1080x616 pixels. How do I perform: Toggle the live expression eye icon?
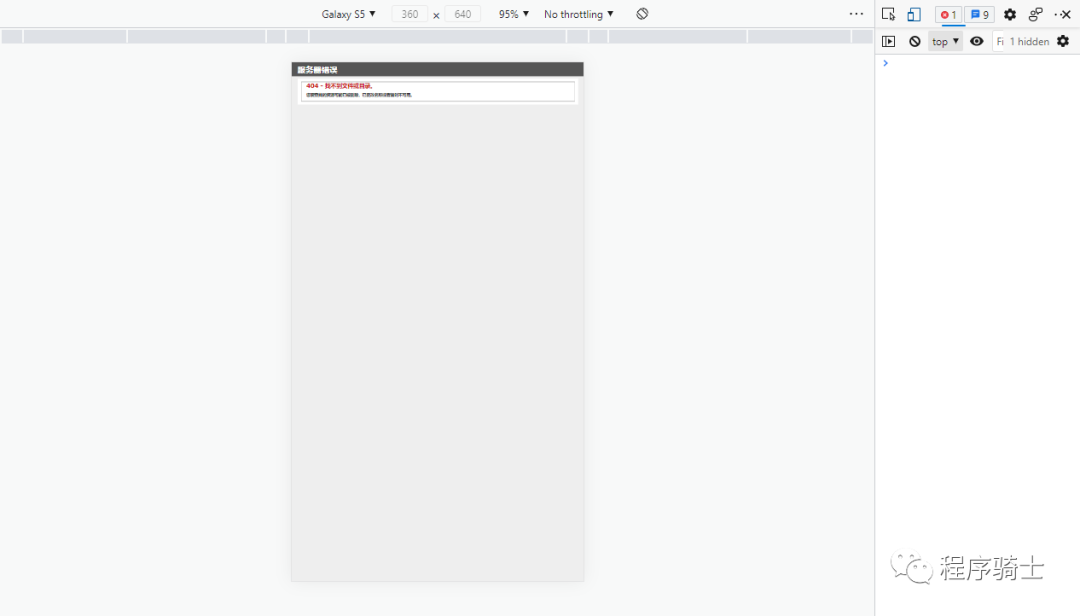click(x=977, y=41)
